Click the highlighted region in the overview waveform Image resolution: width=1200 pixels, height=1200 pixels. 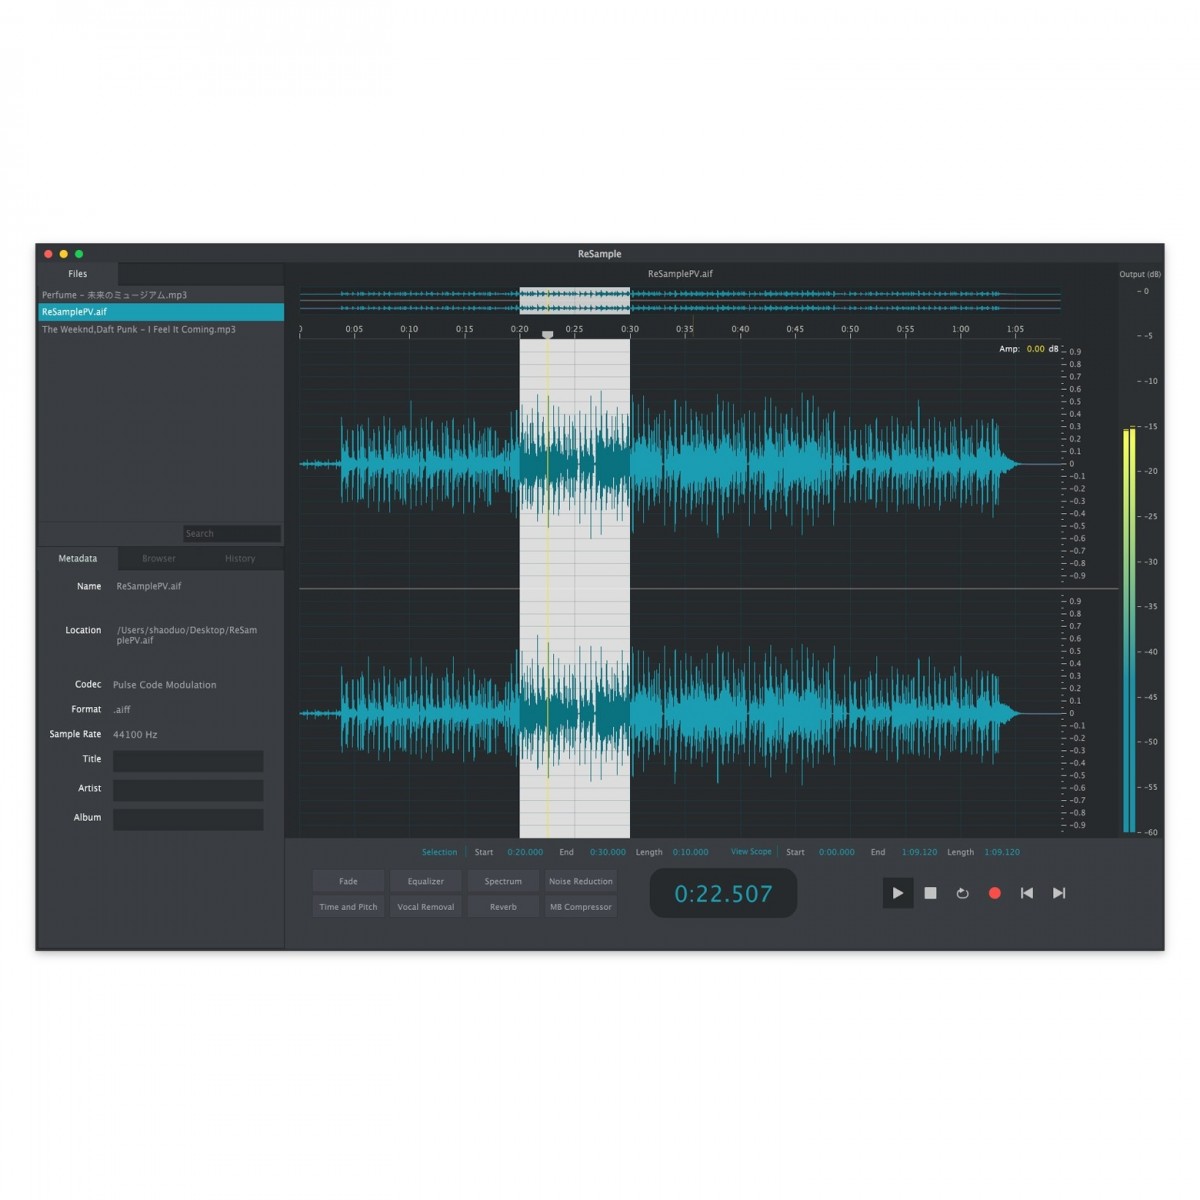click(x=574, y=300)
